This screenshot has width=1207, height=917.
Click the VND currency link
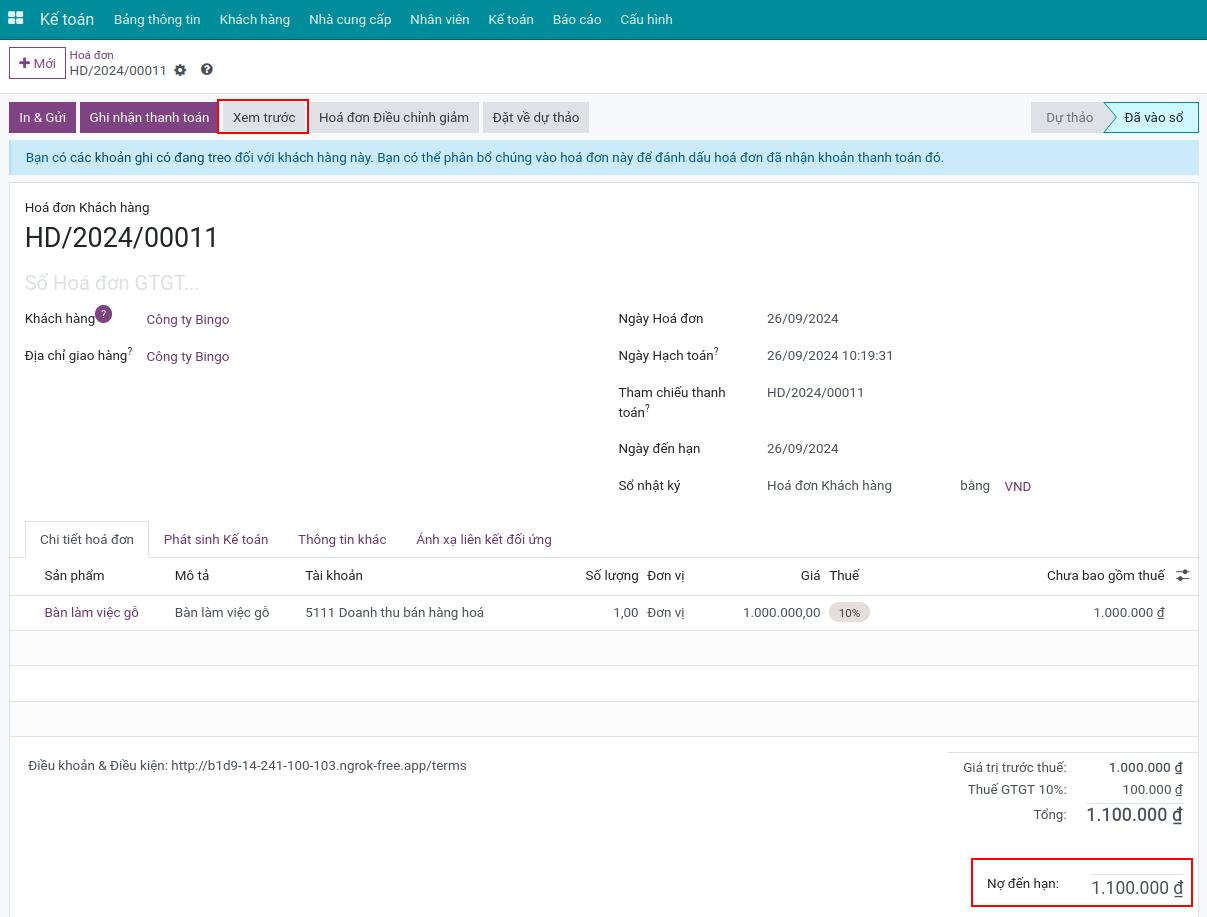1018,486
